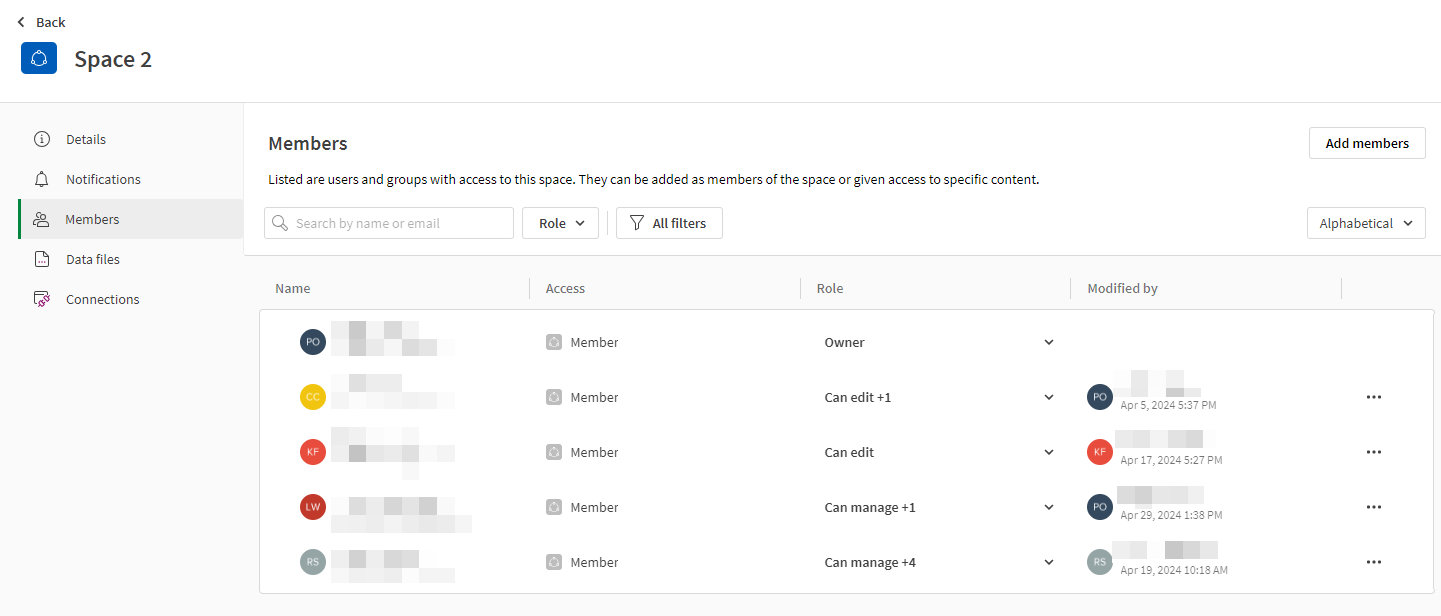
Task: Focus the search by name or email field
Action: tap(389, 223)
